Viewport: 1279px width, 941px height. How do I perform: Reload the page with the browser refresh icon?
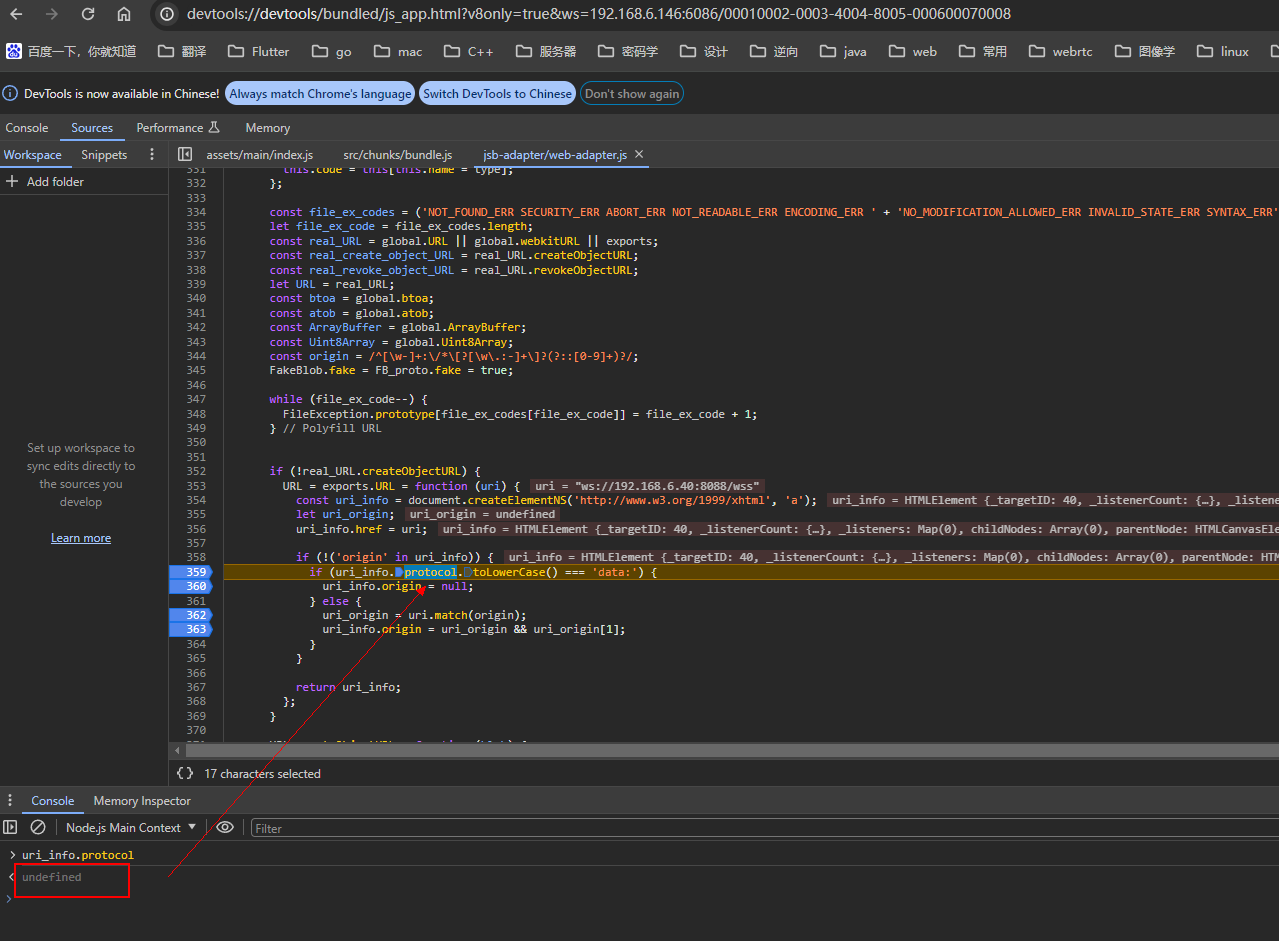(88, 14)
